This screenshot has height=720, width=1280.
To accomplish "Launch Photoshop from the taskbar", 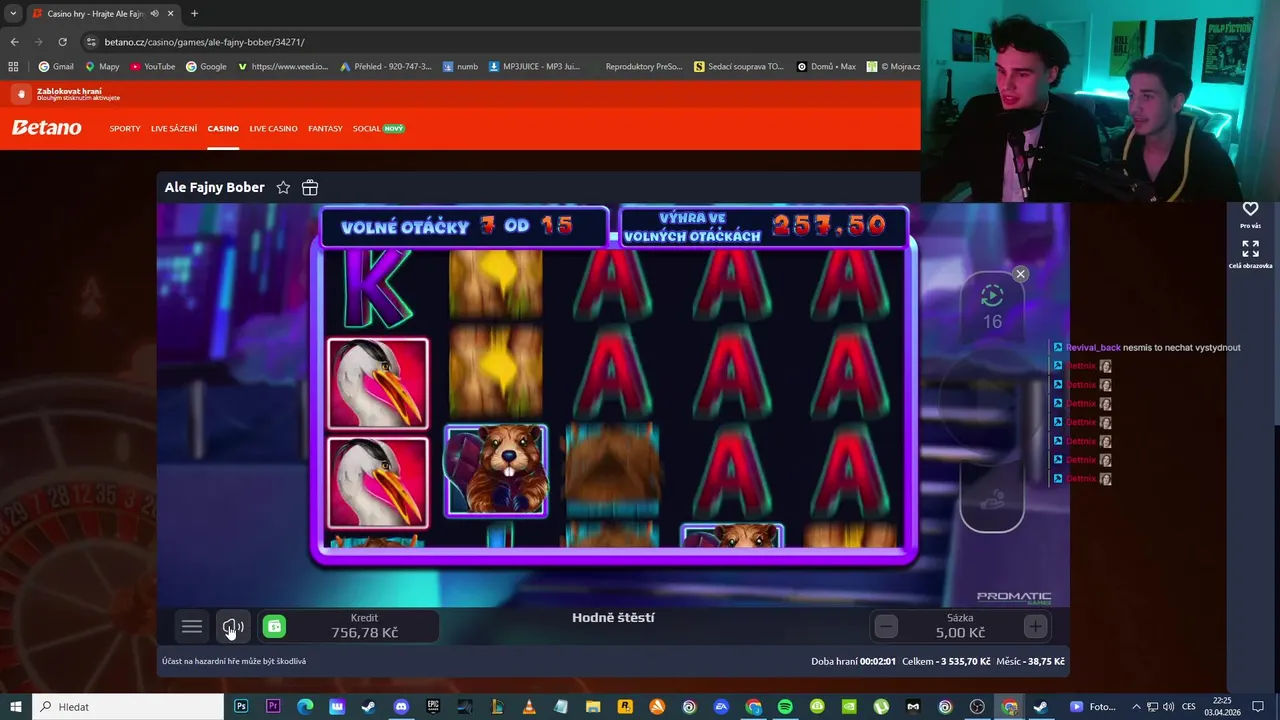I will [x=241, y=707].
